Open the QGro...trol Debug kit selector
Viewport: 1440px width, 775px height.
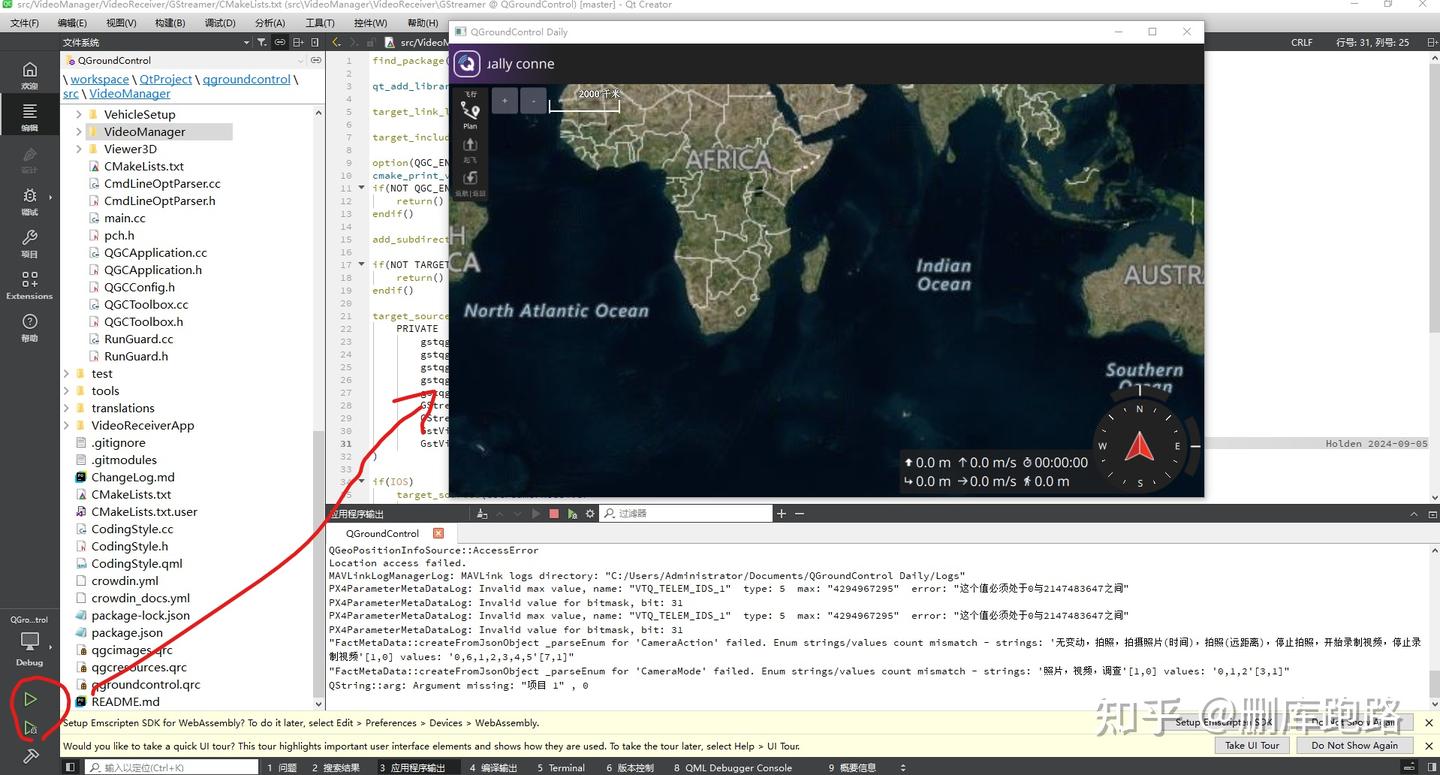tap(29, 640)
